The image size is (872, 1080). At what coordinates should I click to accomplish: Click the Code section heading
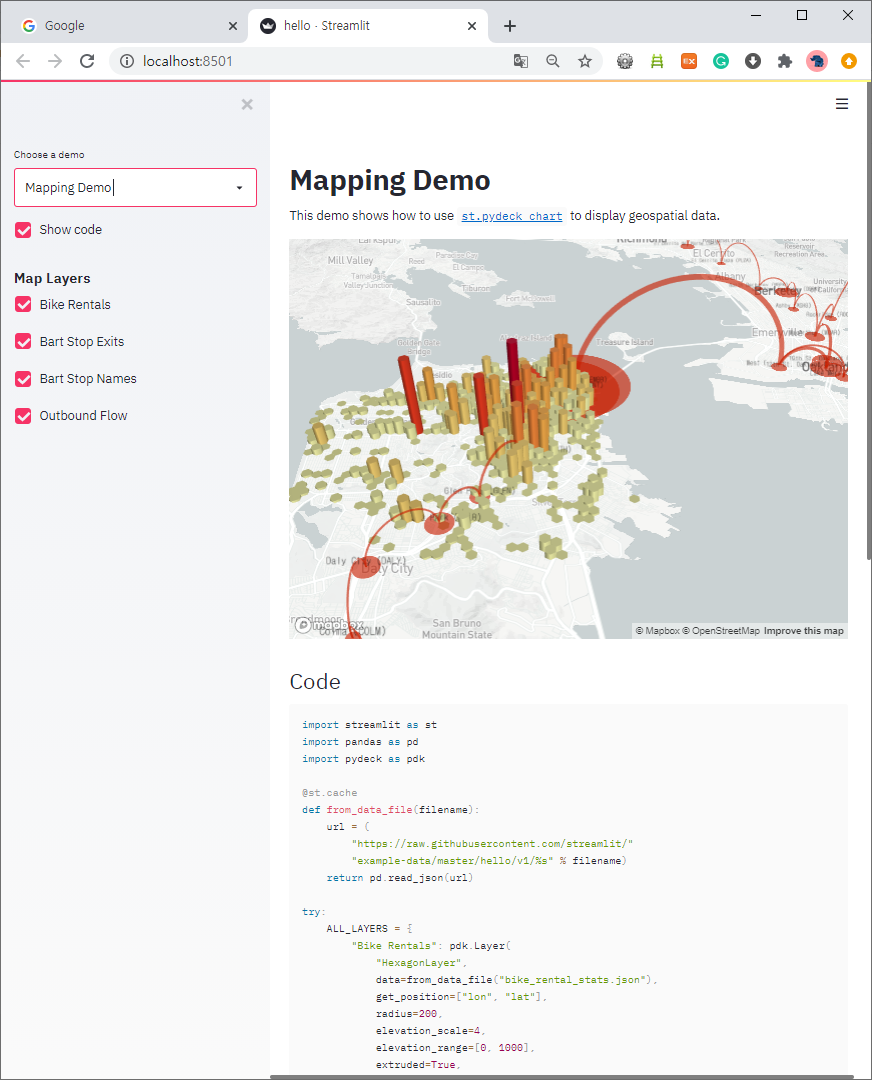click(315, 682)
